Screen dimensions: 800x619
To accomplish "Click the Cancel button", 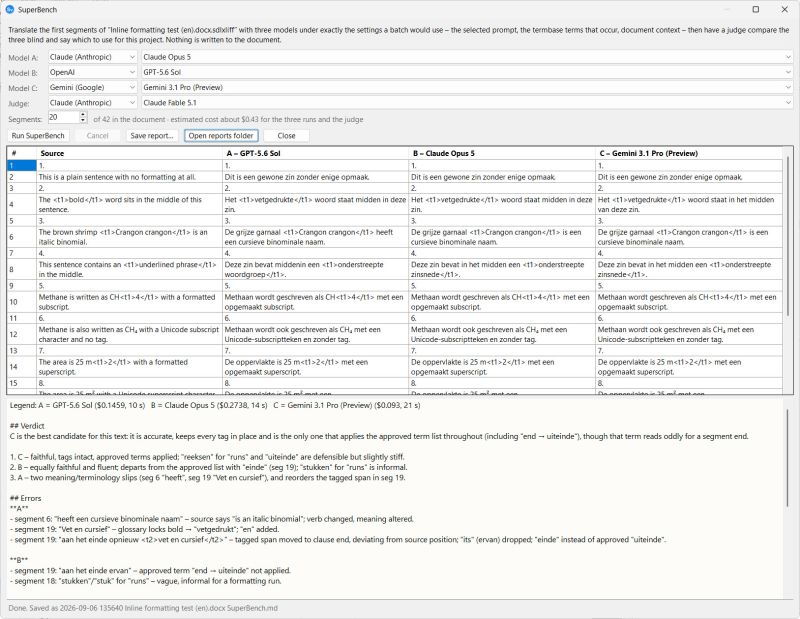I will click(97, 136).
